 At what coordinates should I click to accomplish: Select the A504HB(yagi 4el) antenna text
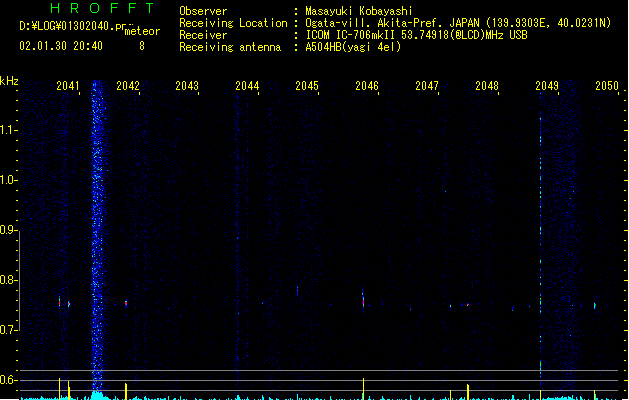click(x=353, y=47)
